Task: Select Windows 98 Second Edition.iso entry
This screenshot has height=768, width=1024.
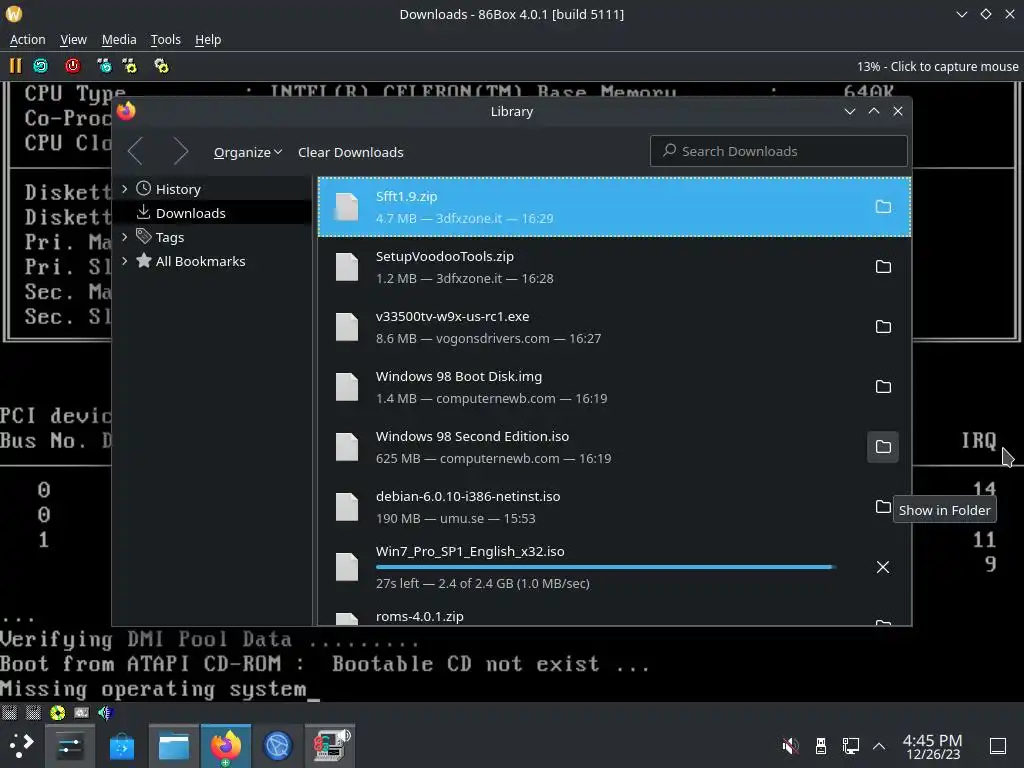Action: click(x=614, y=447)
